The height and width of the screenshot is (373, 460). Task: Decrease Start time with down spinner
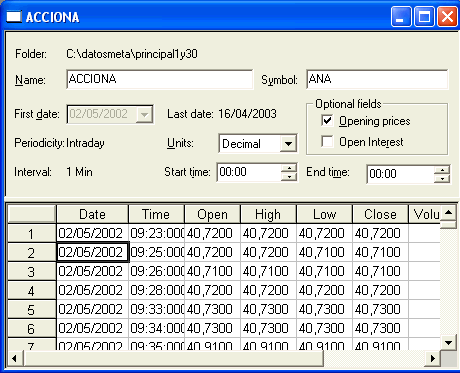[289, 177]
